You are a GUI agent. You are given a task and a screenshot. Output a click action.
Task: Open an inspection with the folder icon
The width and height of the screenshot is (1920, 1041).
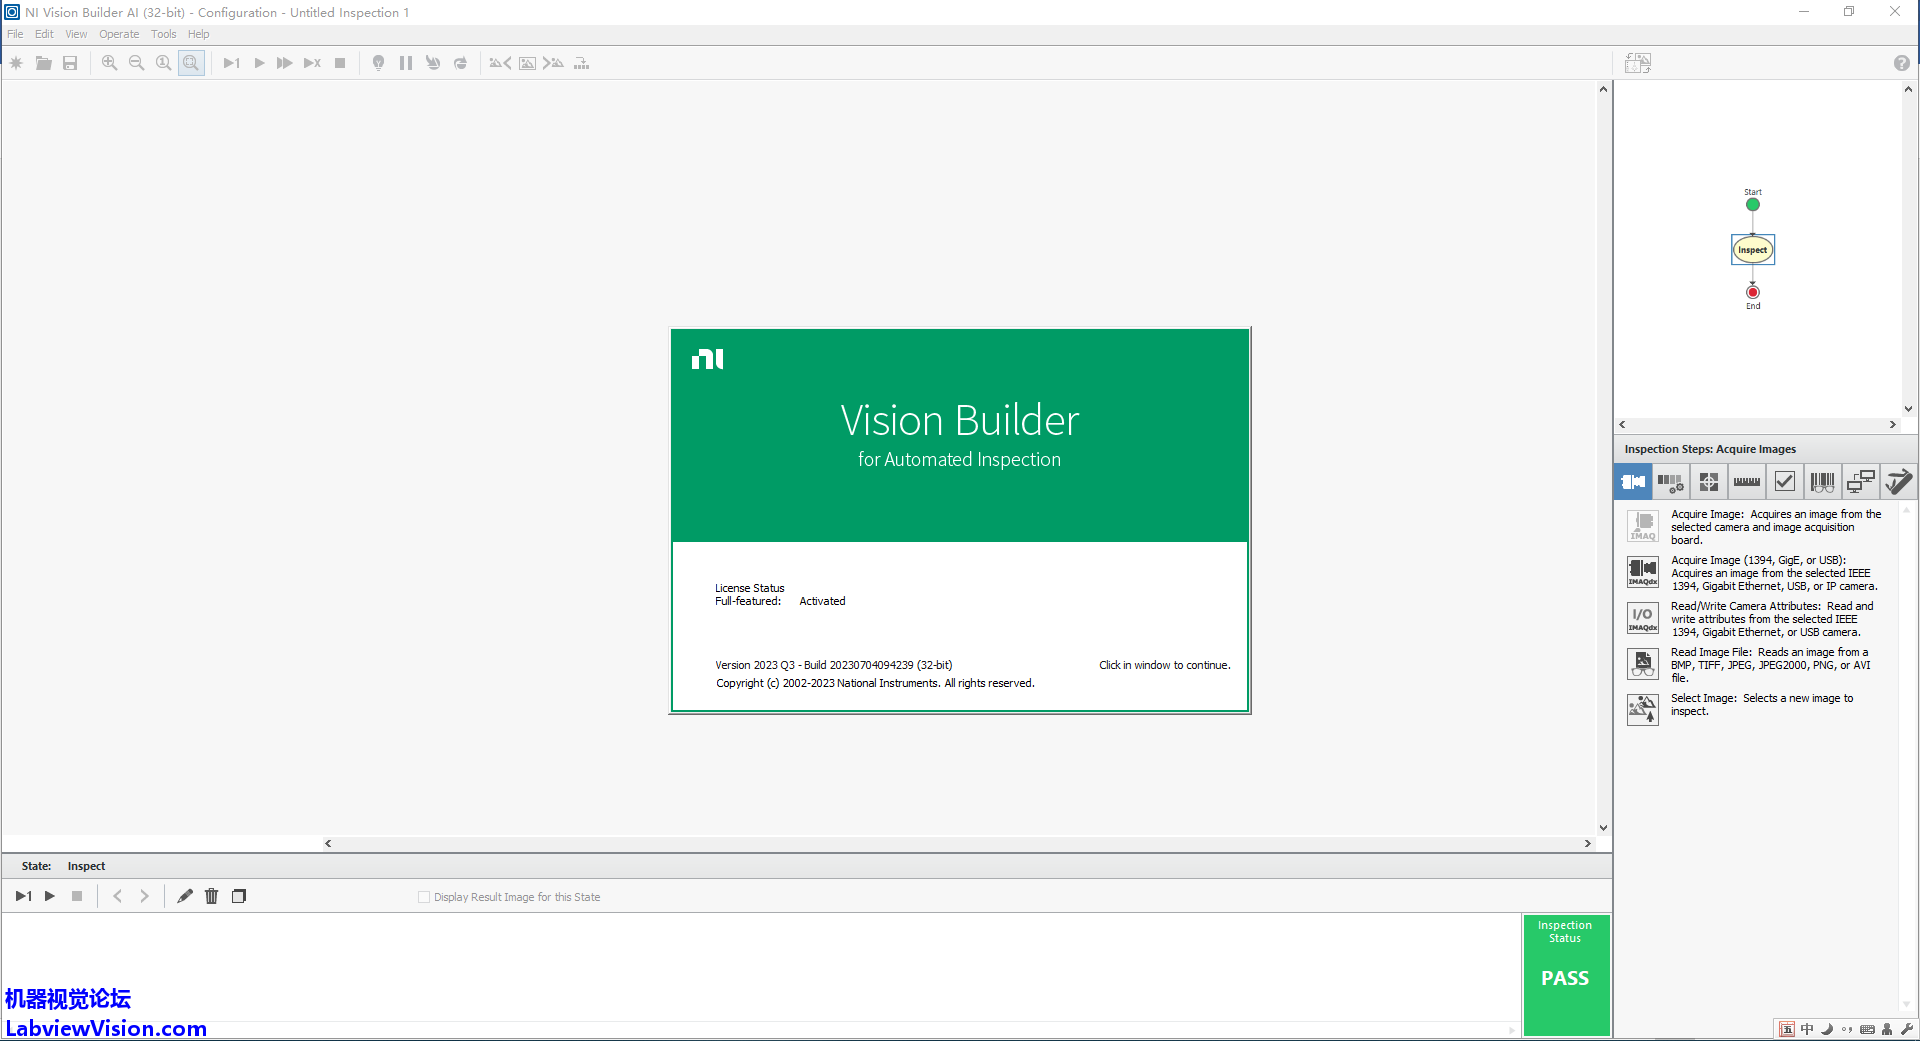[x=43, y=63]
